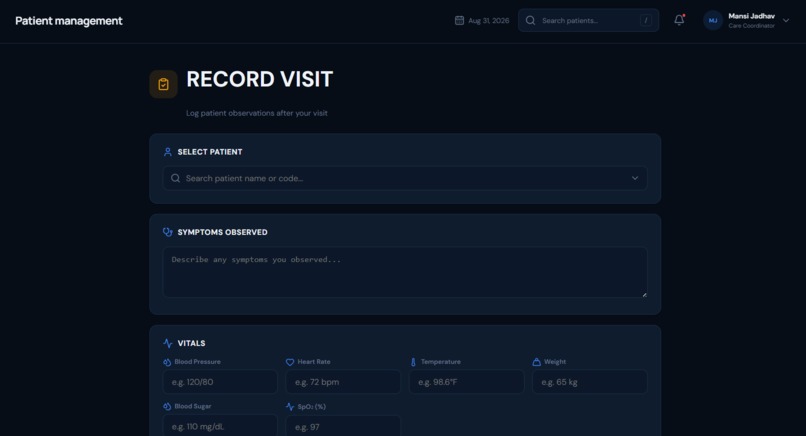Click the Patient management title link
The height and width of the screenshot is (436, 806).
(x=69, y=21)
